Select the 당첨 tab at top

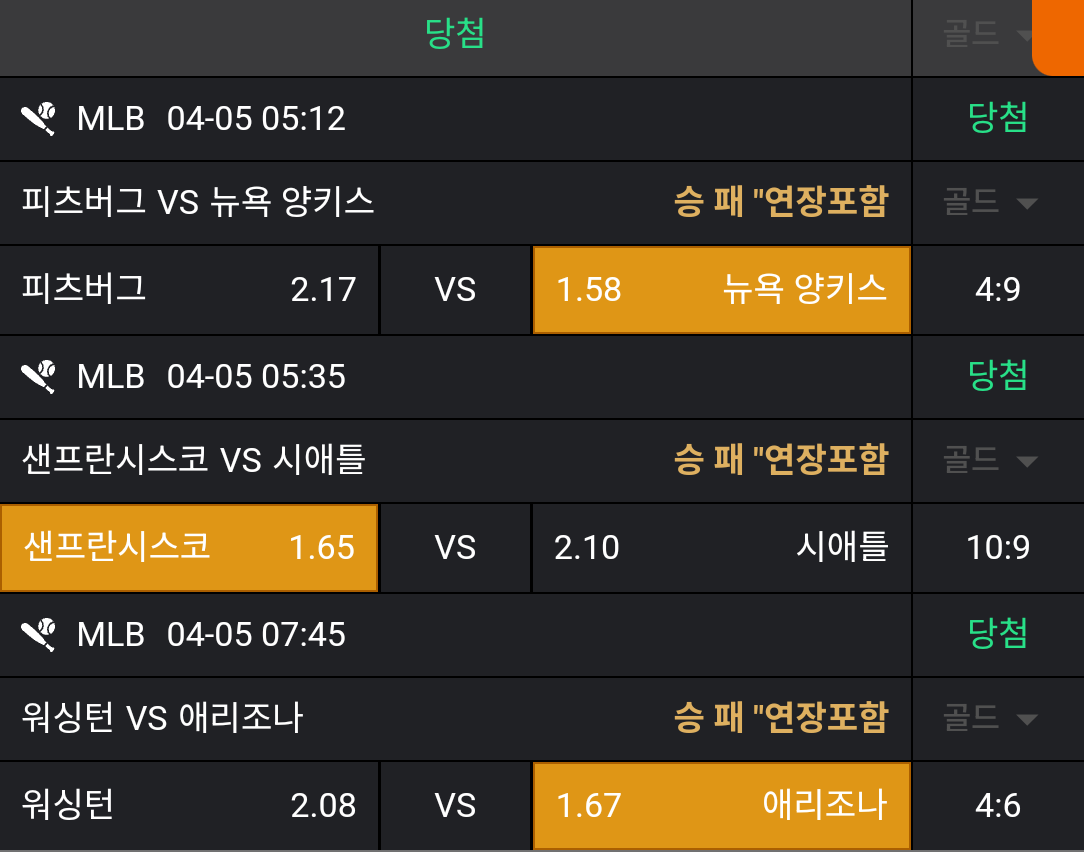click(x=455, y=35)
